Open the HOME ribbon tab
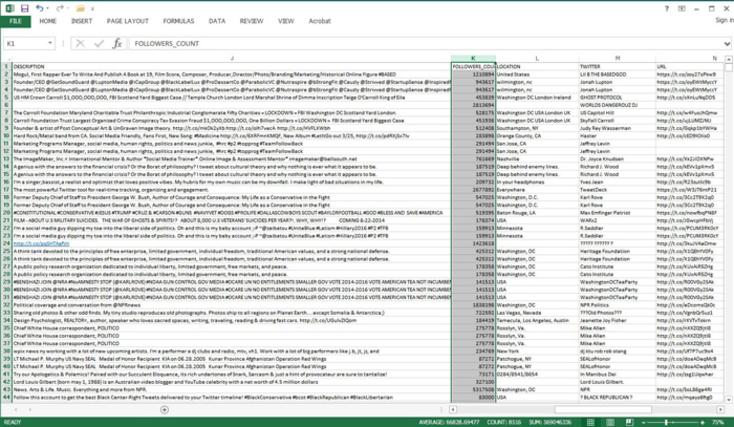The width and height of the screenshot is (734, 427). (48, 21)
